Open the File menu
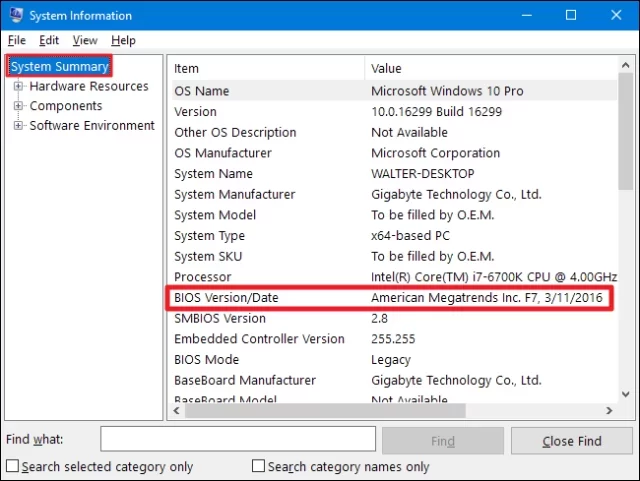Screen dimensions: 640x481 tap(18, 40)
